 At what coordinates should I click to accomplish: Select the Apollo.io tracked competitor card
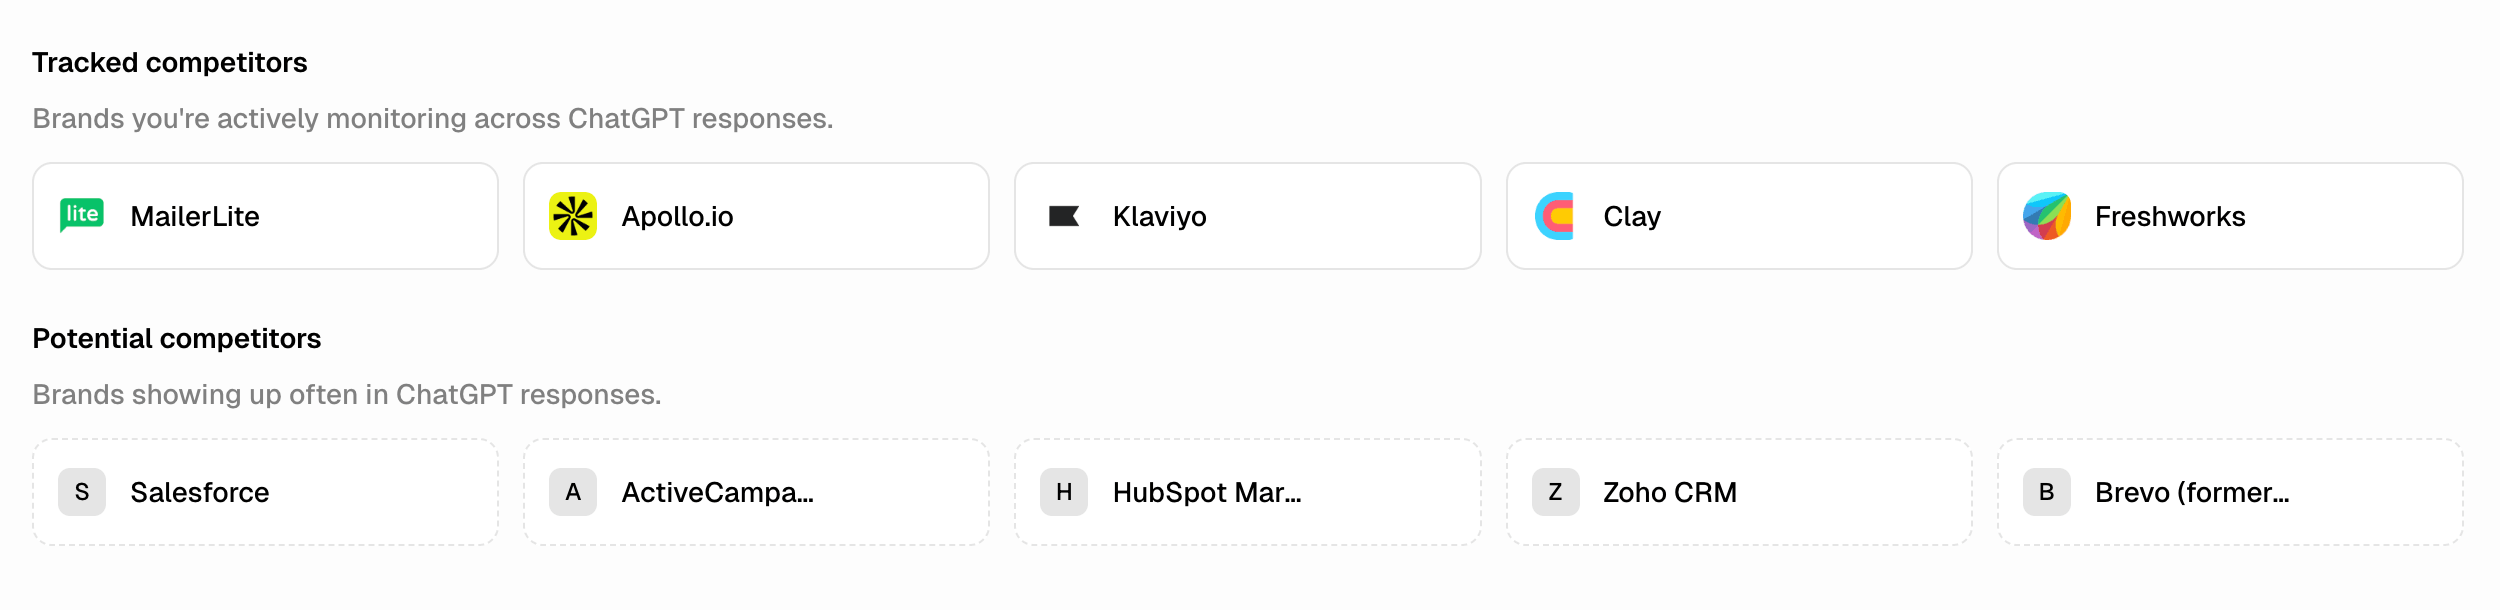756,215
